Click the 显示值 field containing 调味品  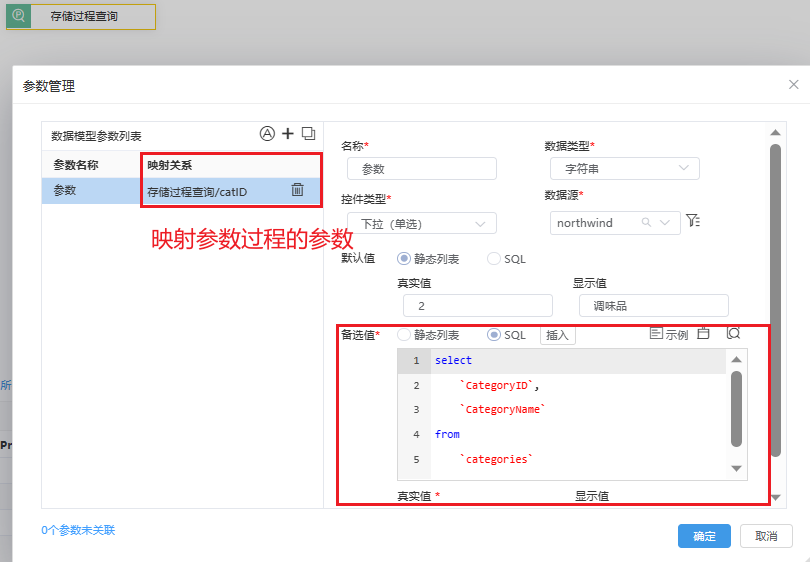(653, 305)
